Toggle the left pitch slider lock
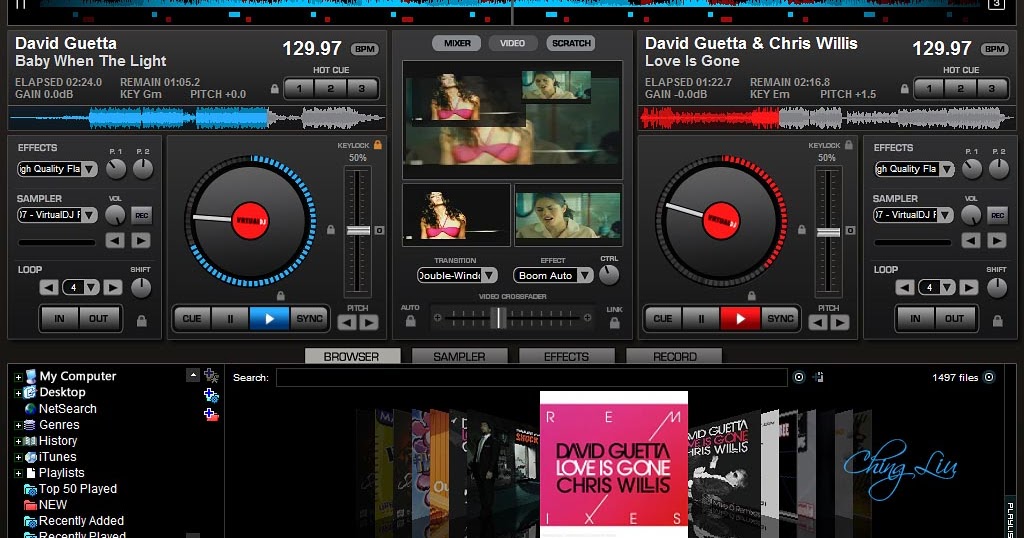The height and width of the screenshot is (538, 1024). pos(330,230)
